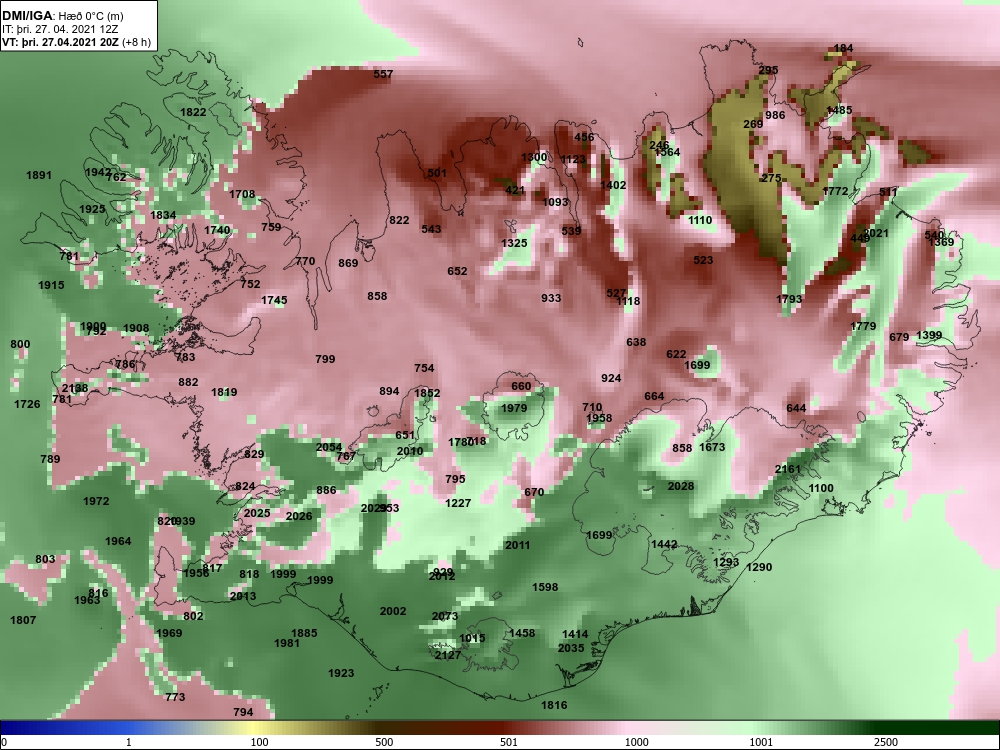Click the map value 2127
1000x750 pixels.
[448, 655]
